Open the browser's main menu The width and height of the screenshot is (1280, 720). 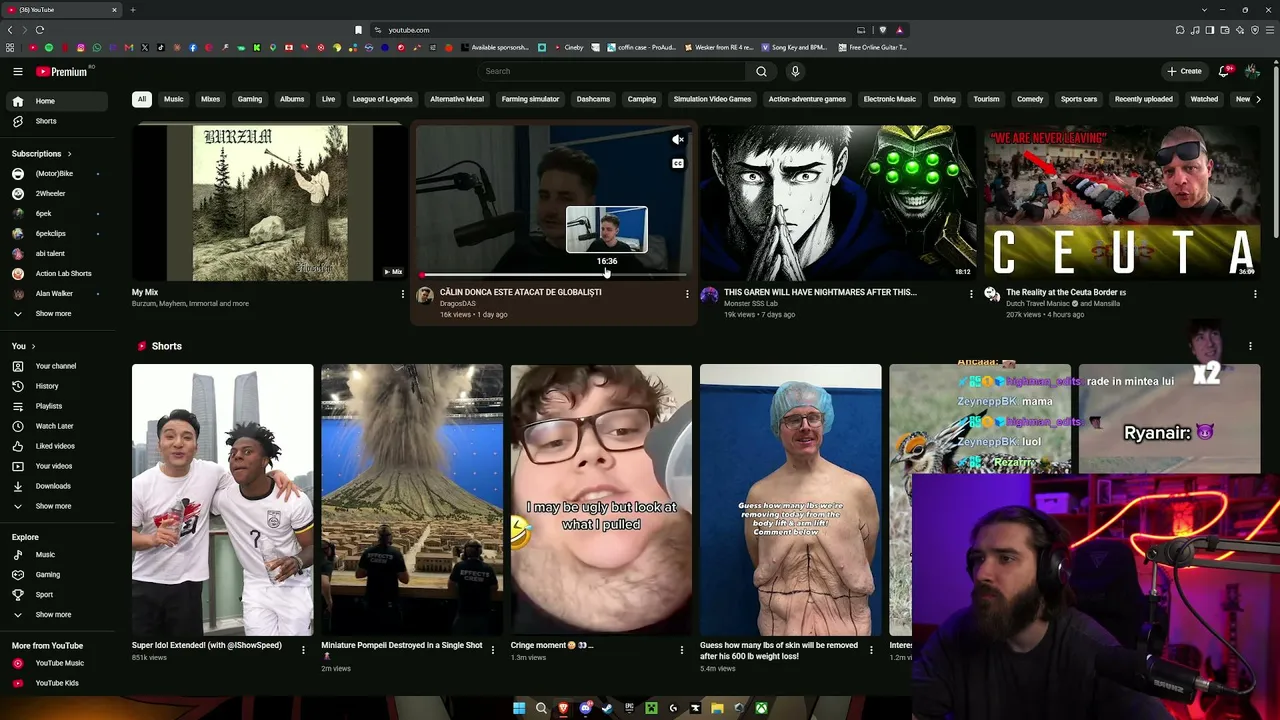pos(1270,30)
